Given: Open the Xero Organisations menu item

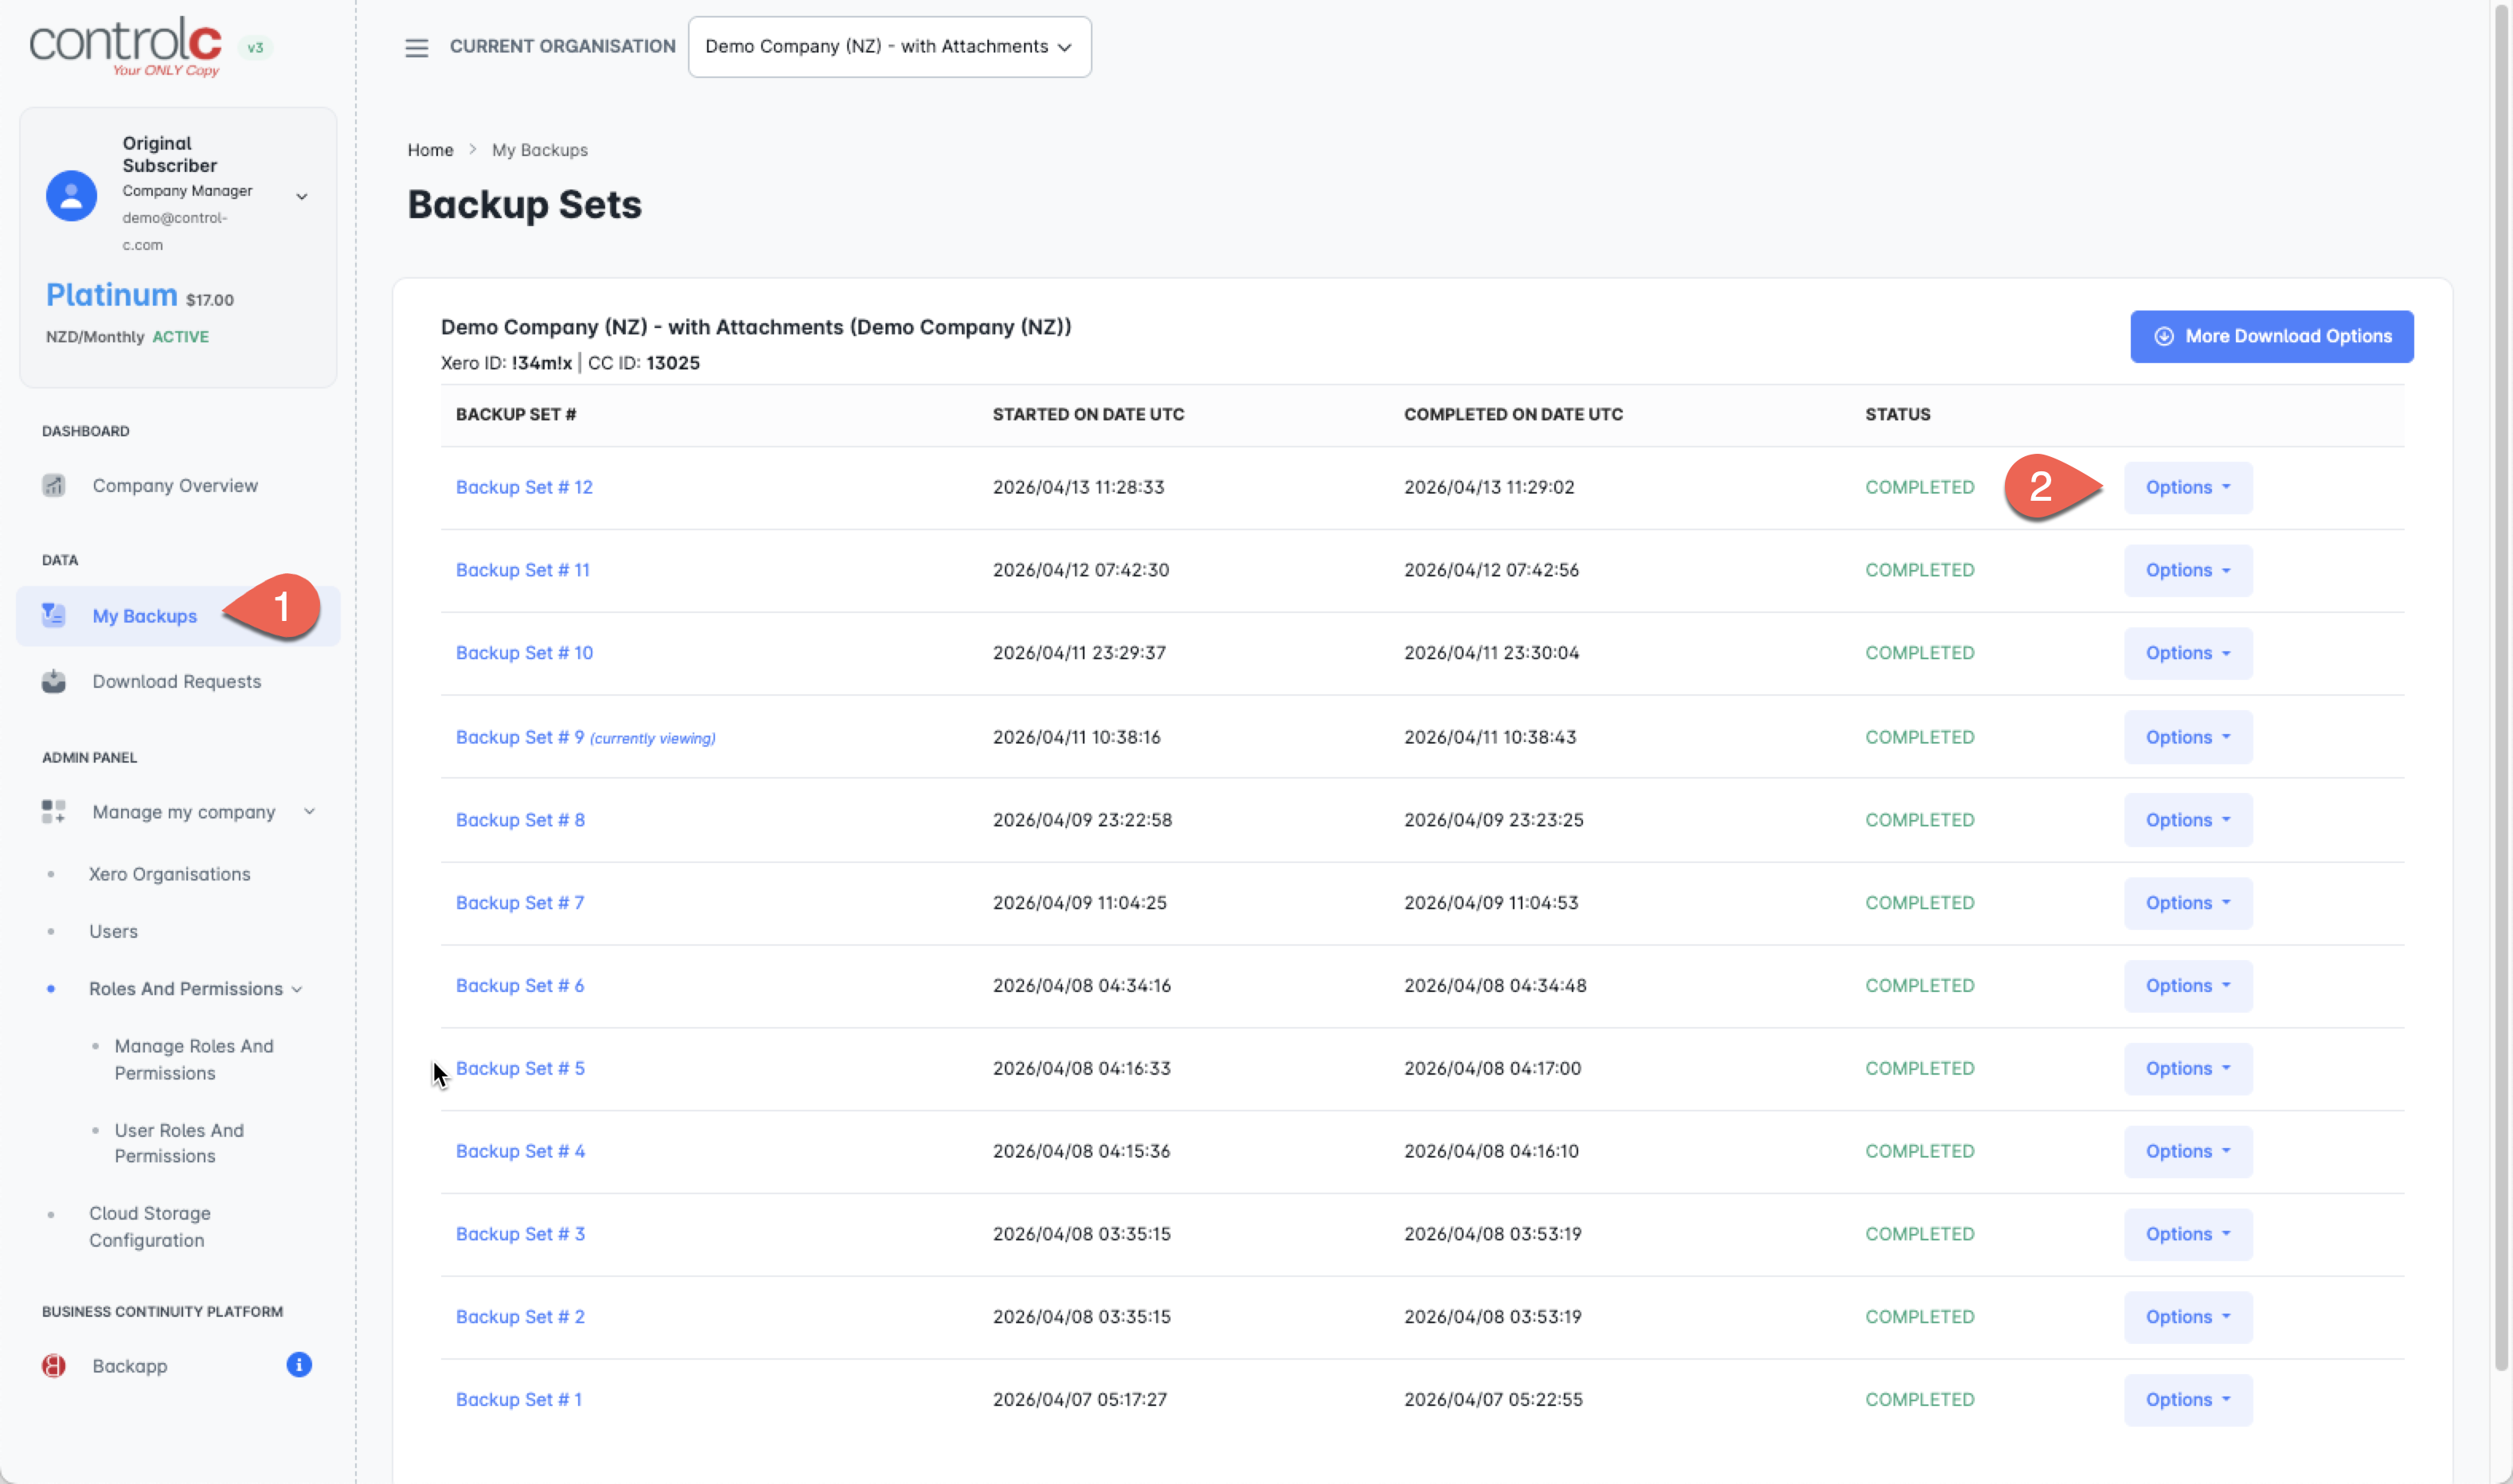Looking at the screenshot, I should click(x=169, y=874).
